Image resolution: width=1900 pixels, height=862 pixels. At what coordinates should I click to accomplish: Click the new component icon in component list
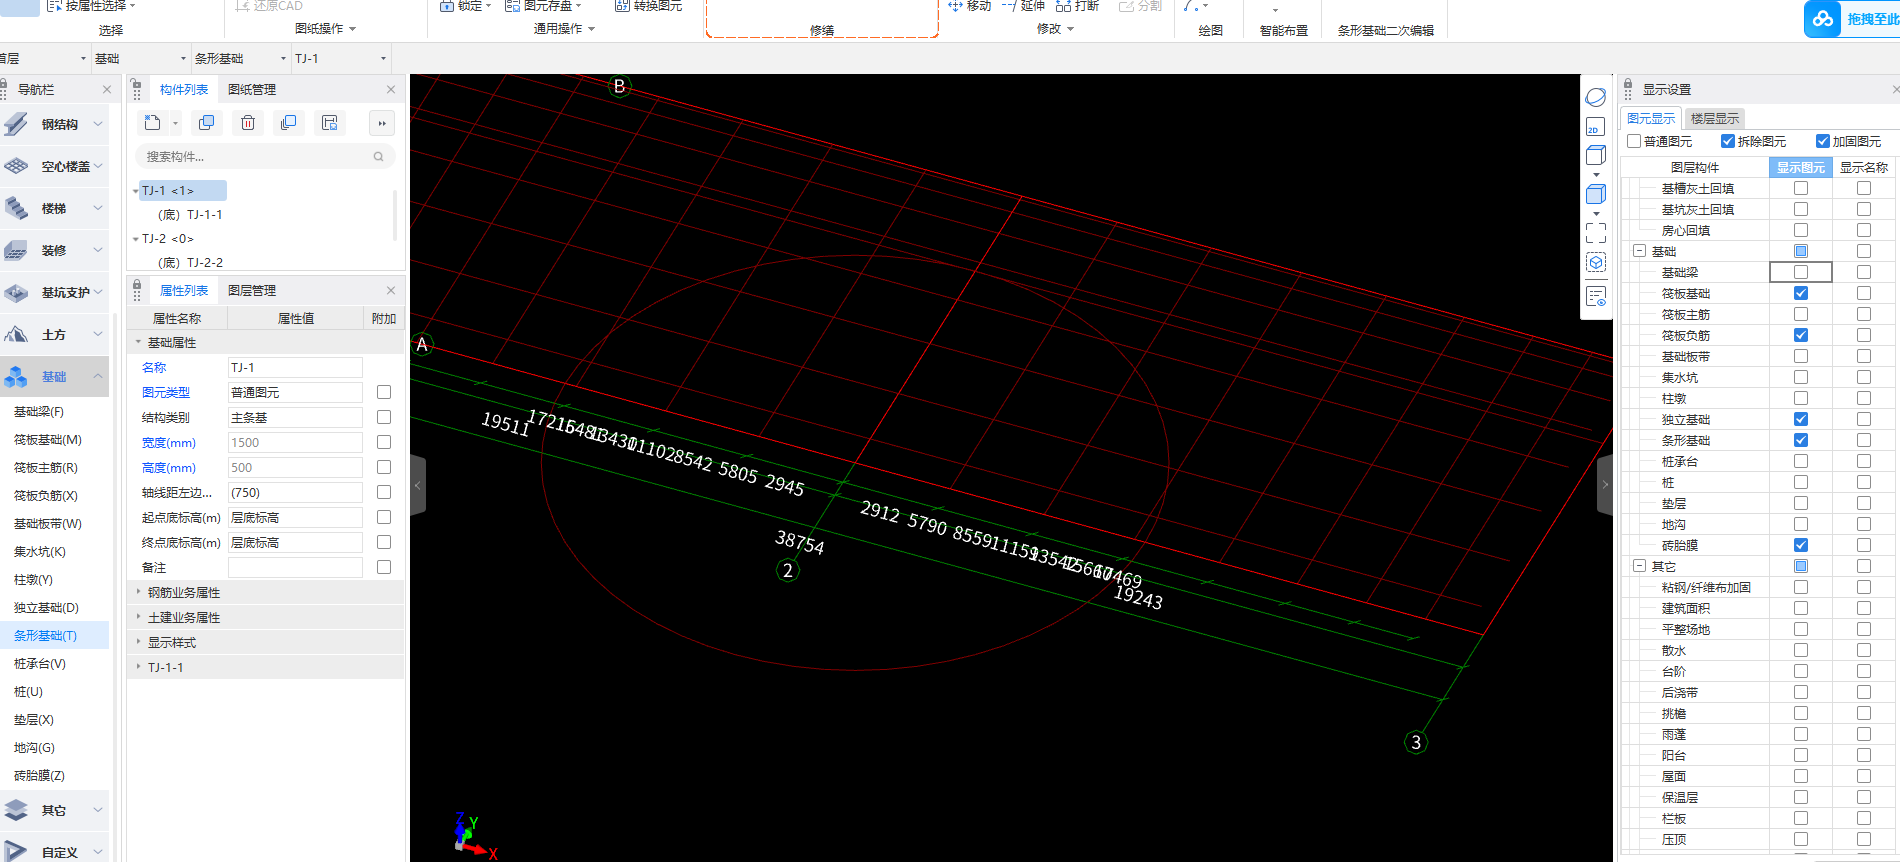pyautogui.click(x=152, y=123)
